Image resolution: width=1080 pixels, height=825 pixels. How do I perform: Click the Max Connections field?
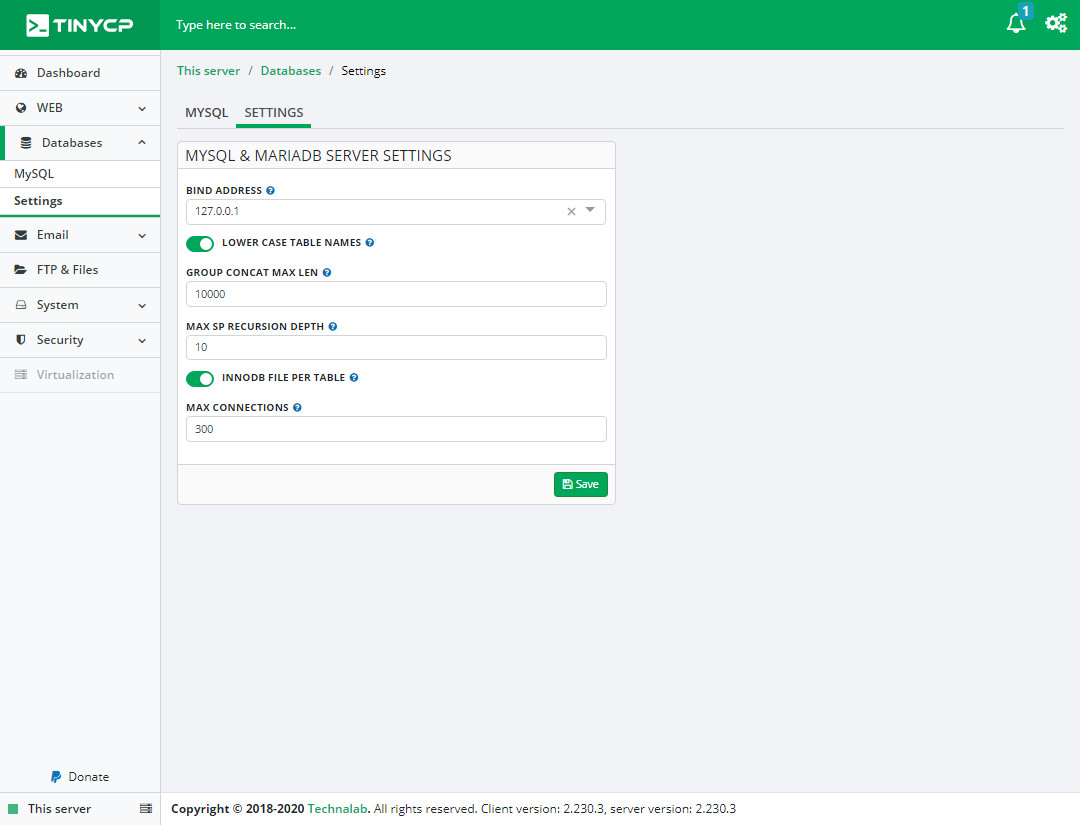point(396,429)
